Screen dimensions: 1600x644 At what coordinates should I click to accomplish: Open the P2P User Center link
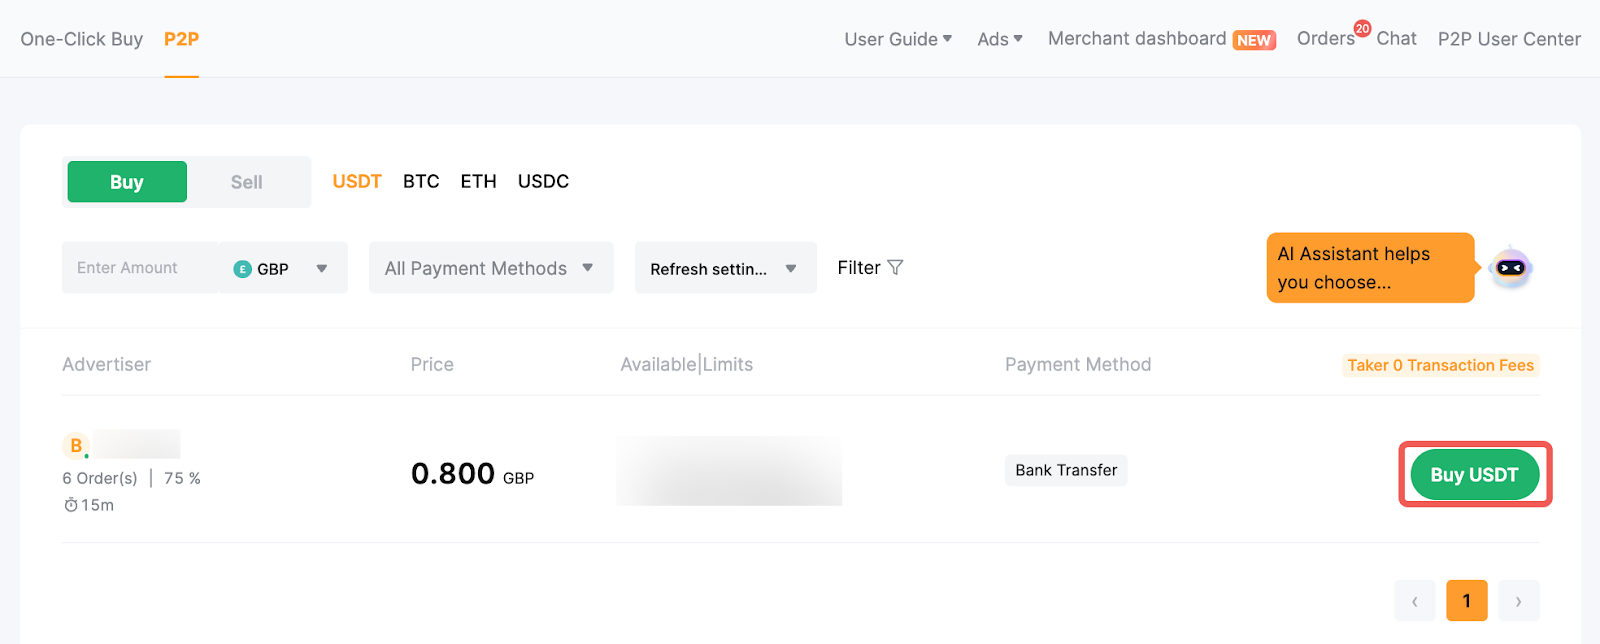[x=1509, y=39]
